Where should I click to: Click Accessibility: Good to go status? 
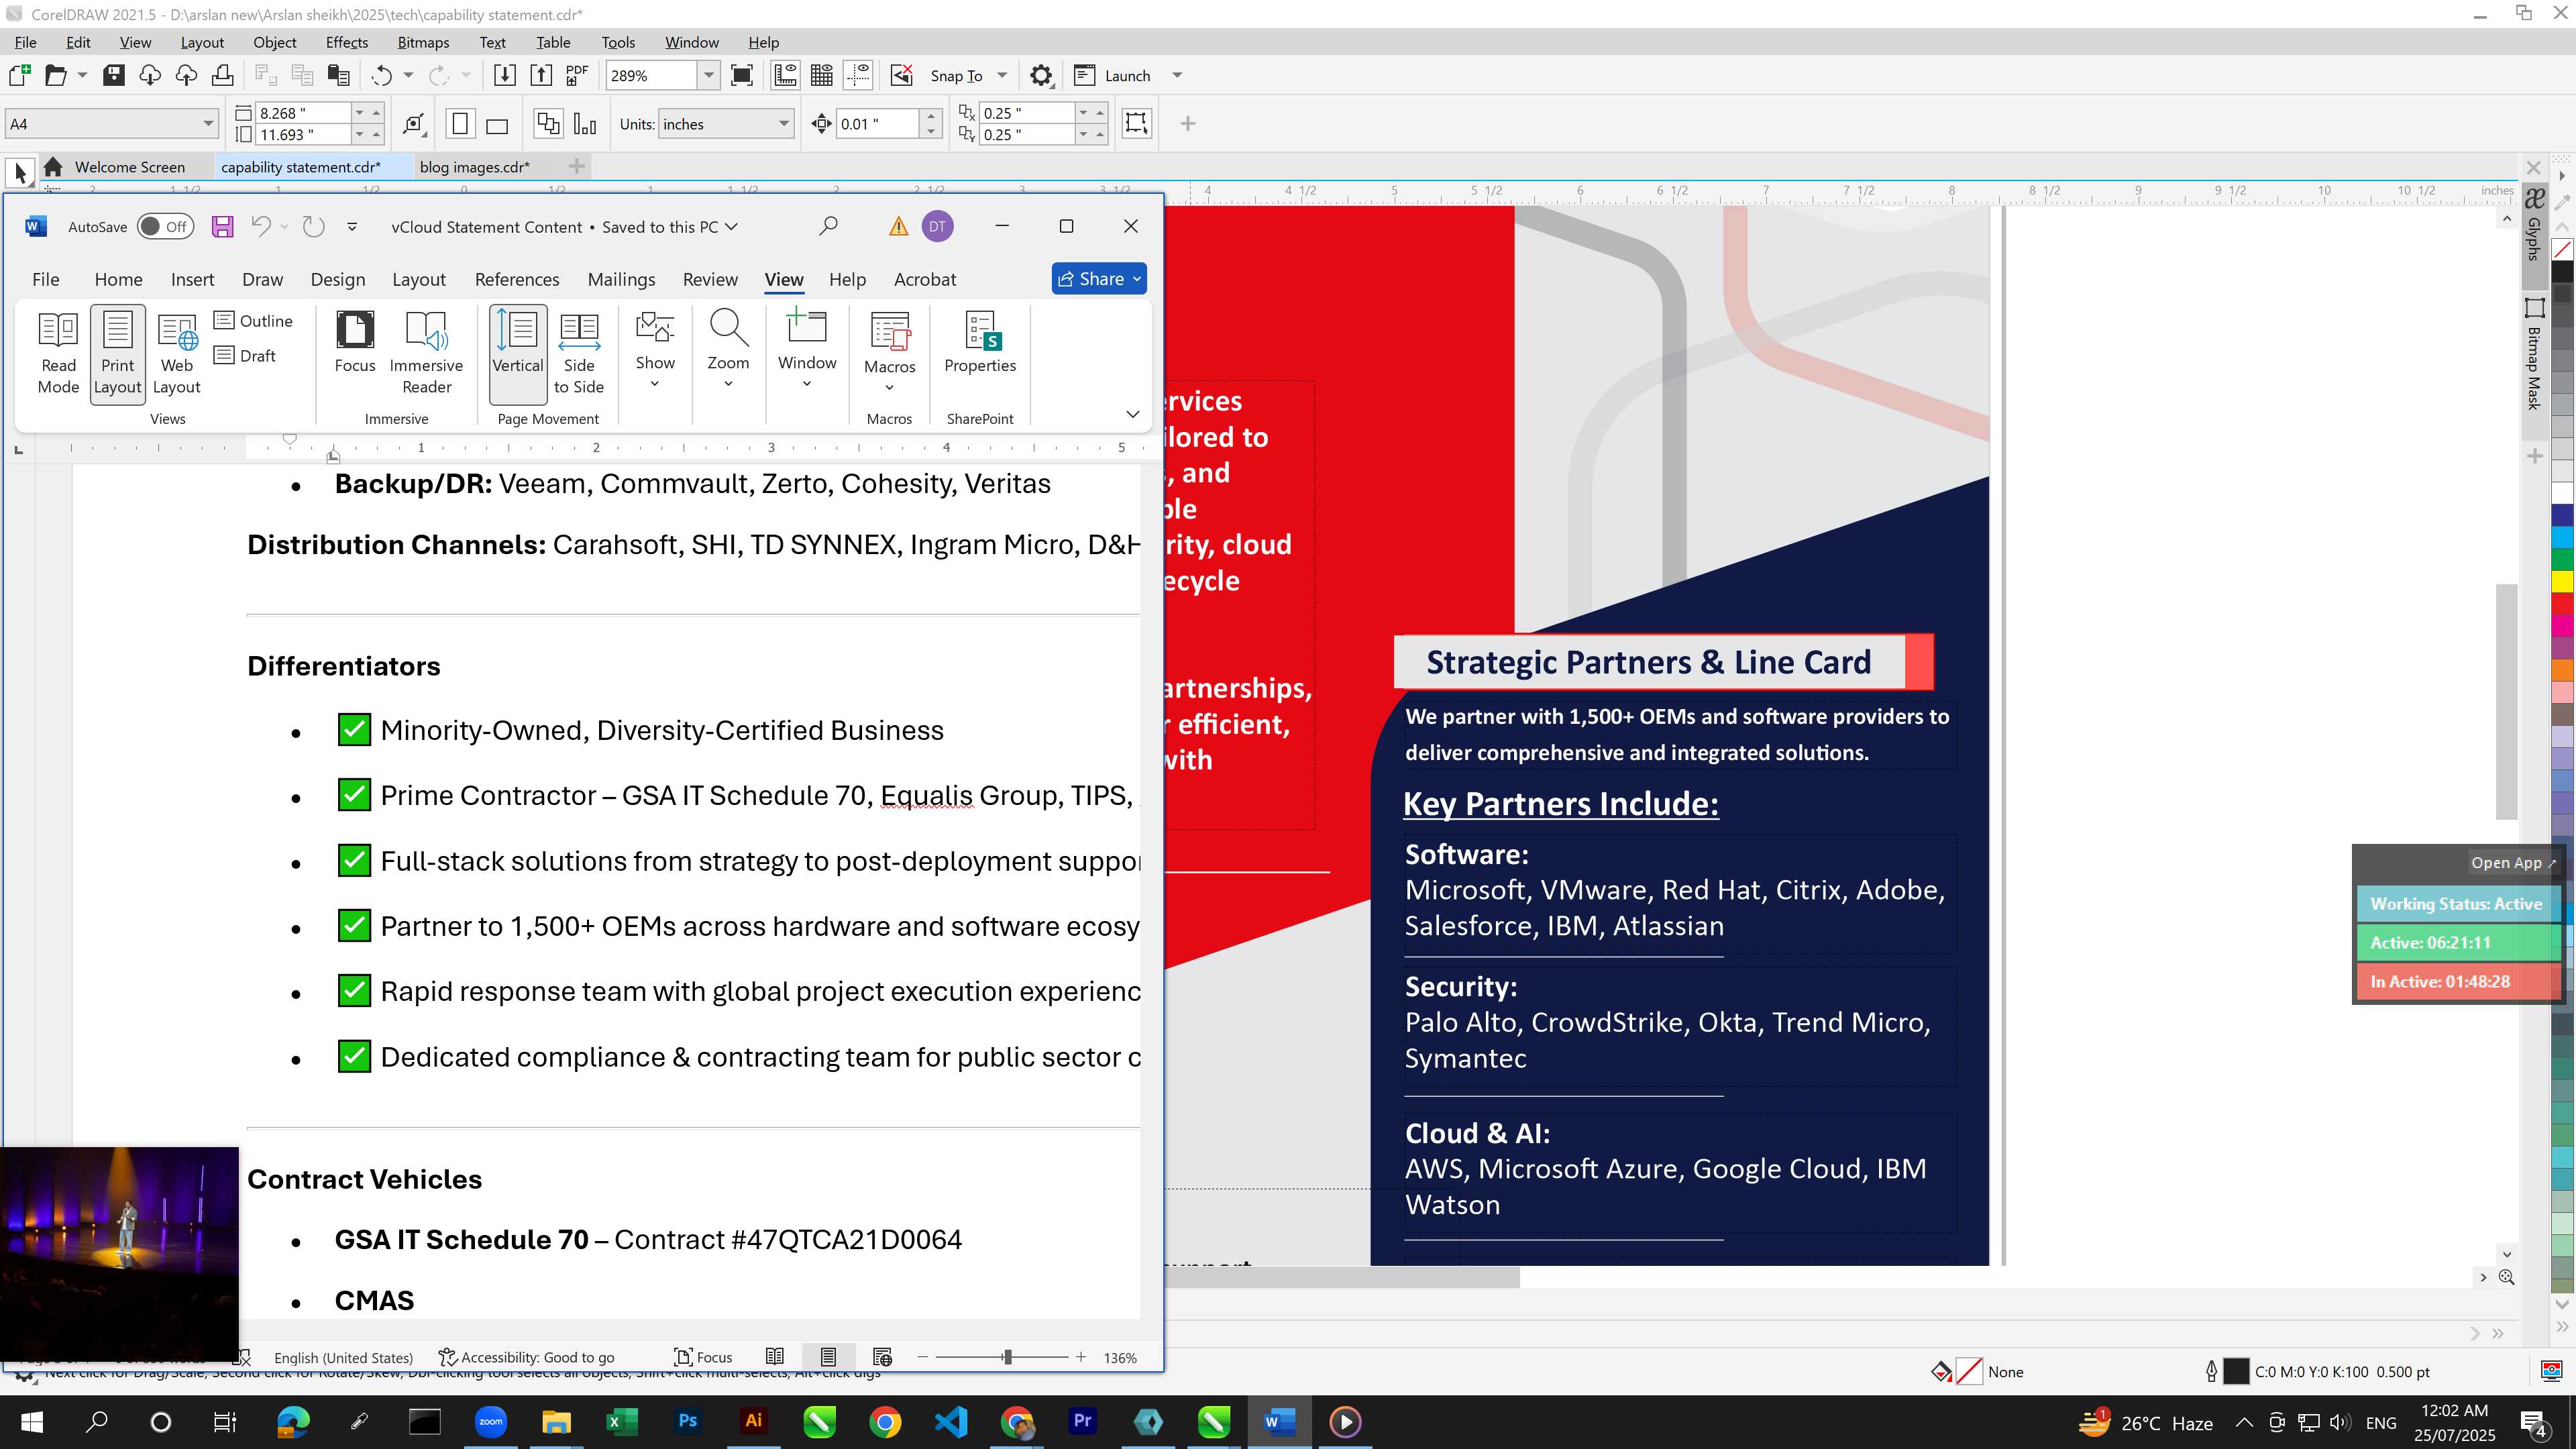point(527,1357)
